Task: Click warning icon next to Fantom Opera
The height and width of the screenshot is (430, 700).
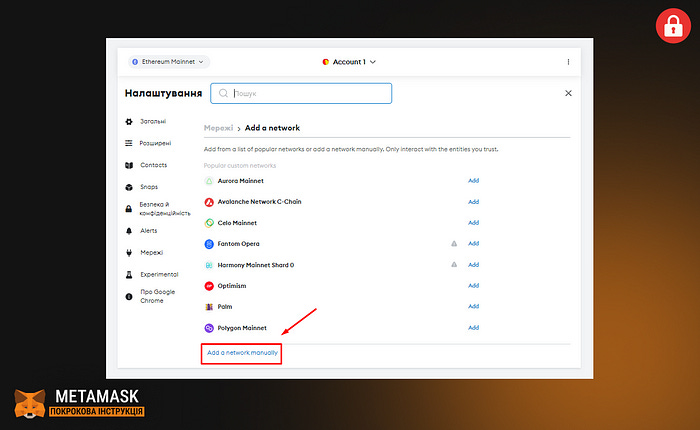Action: point(454,244)
